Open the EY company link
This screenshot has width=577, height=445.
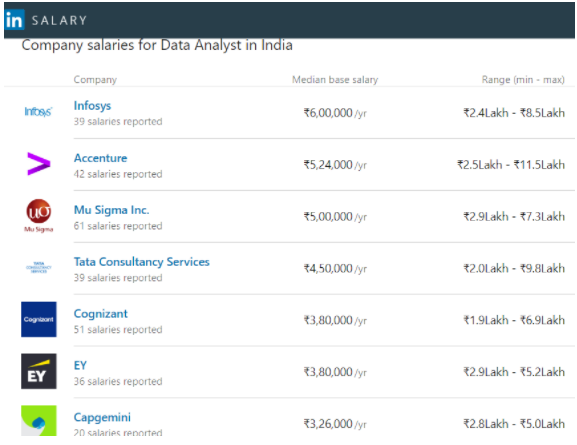coord(80,365)
